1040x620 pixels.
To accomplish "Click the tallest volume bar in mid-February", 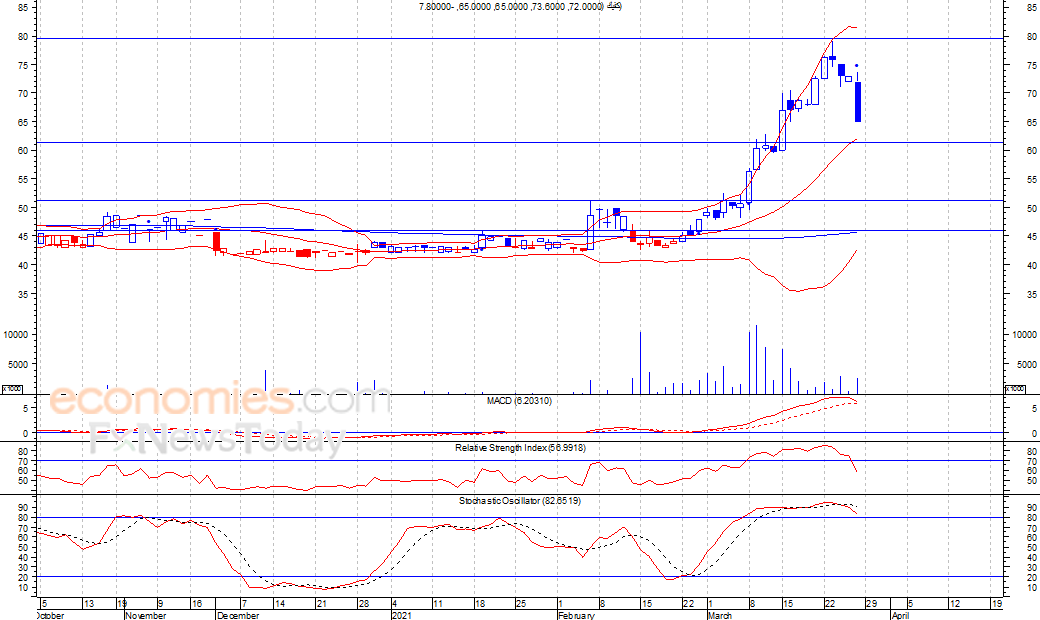I will point(640,363).
